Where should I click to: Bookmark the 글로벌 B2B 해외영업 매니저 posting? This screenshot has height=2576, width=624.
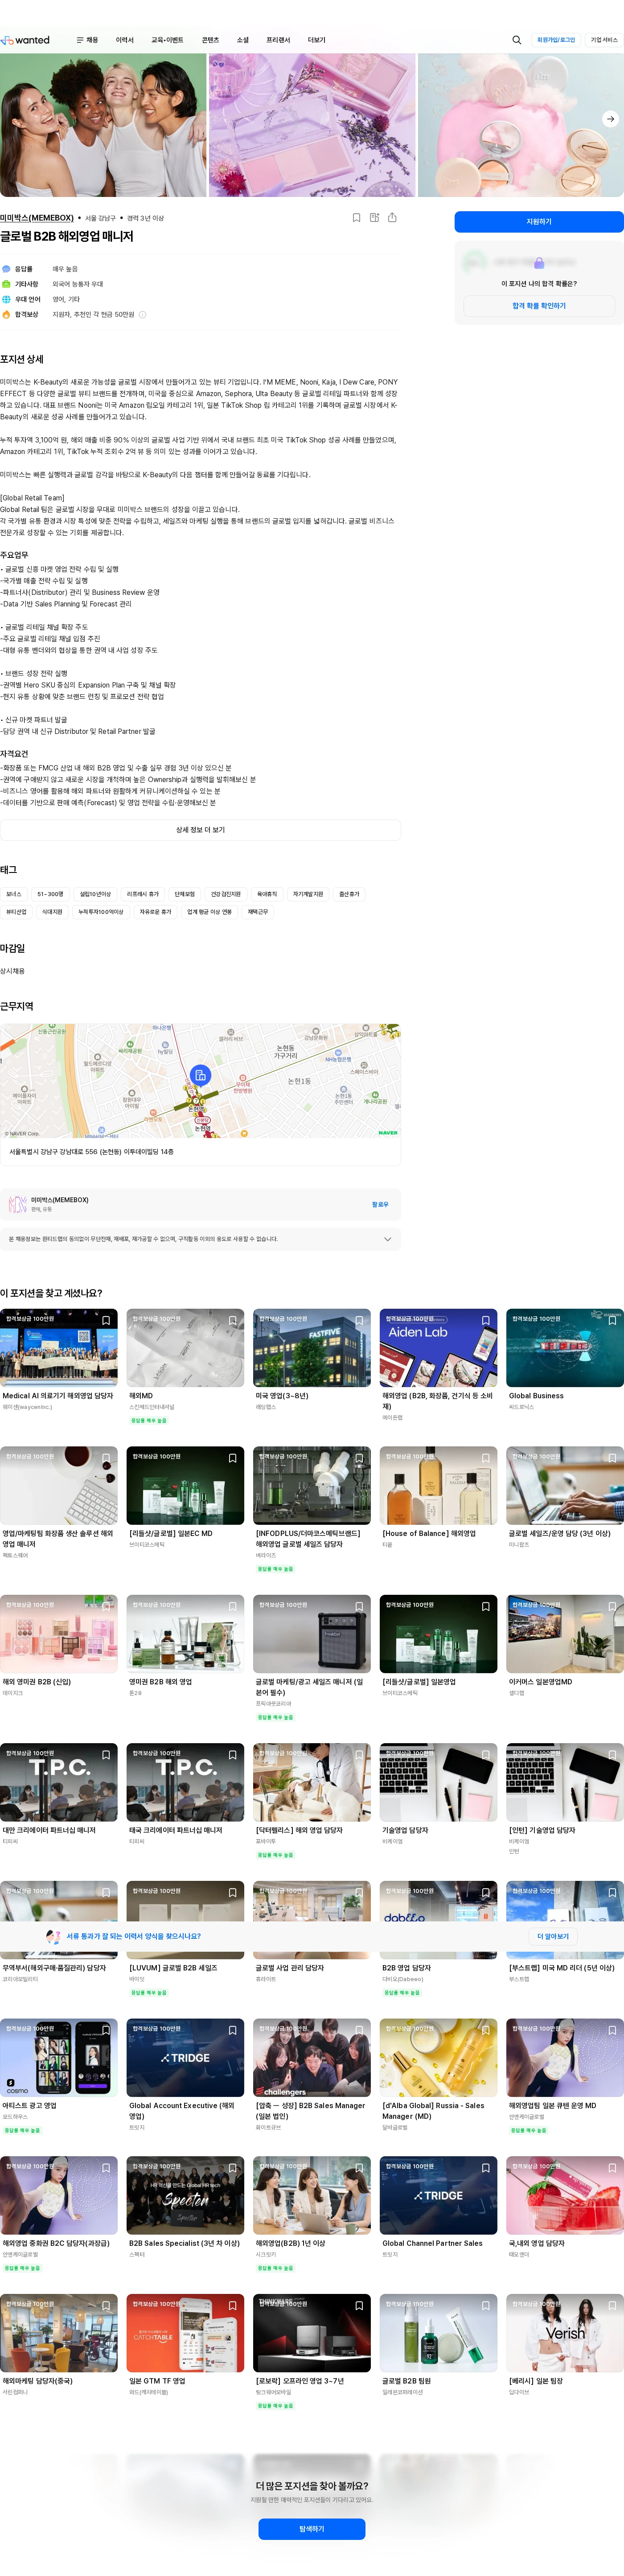point(356,217)
